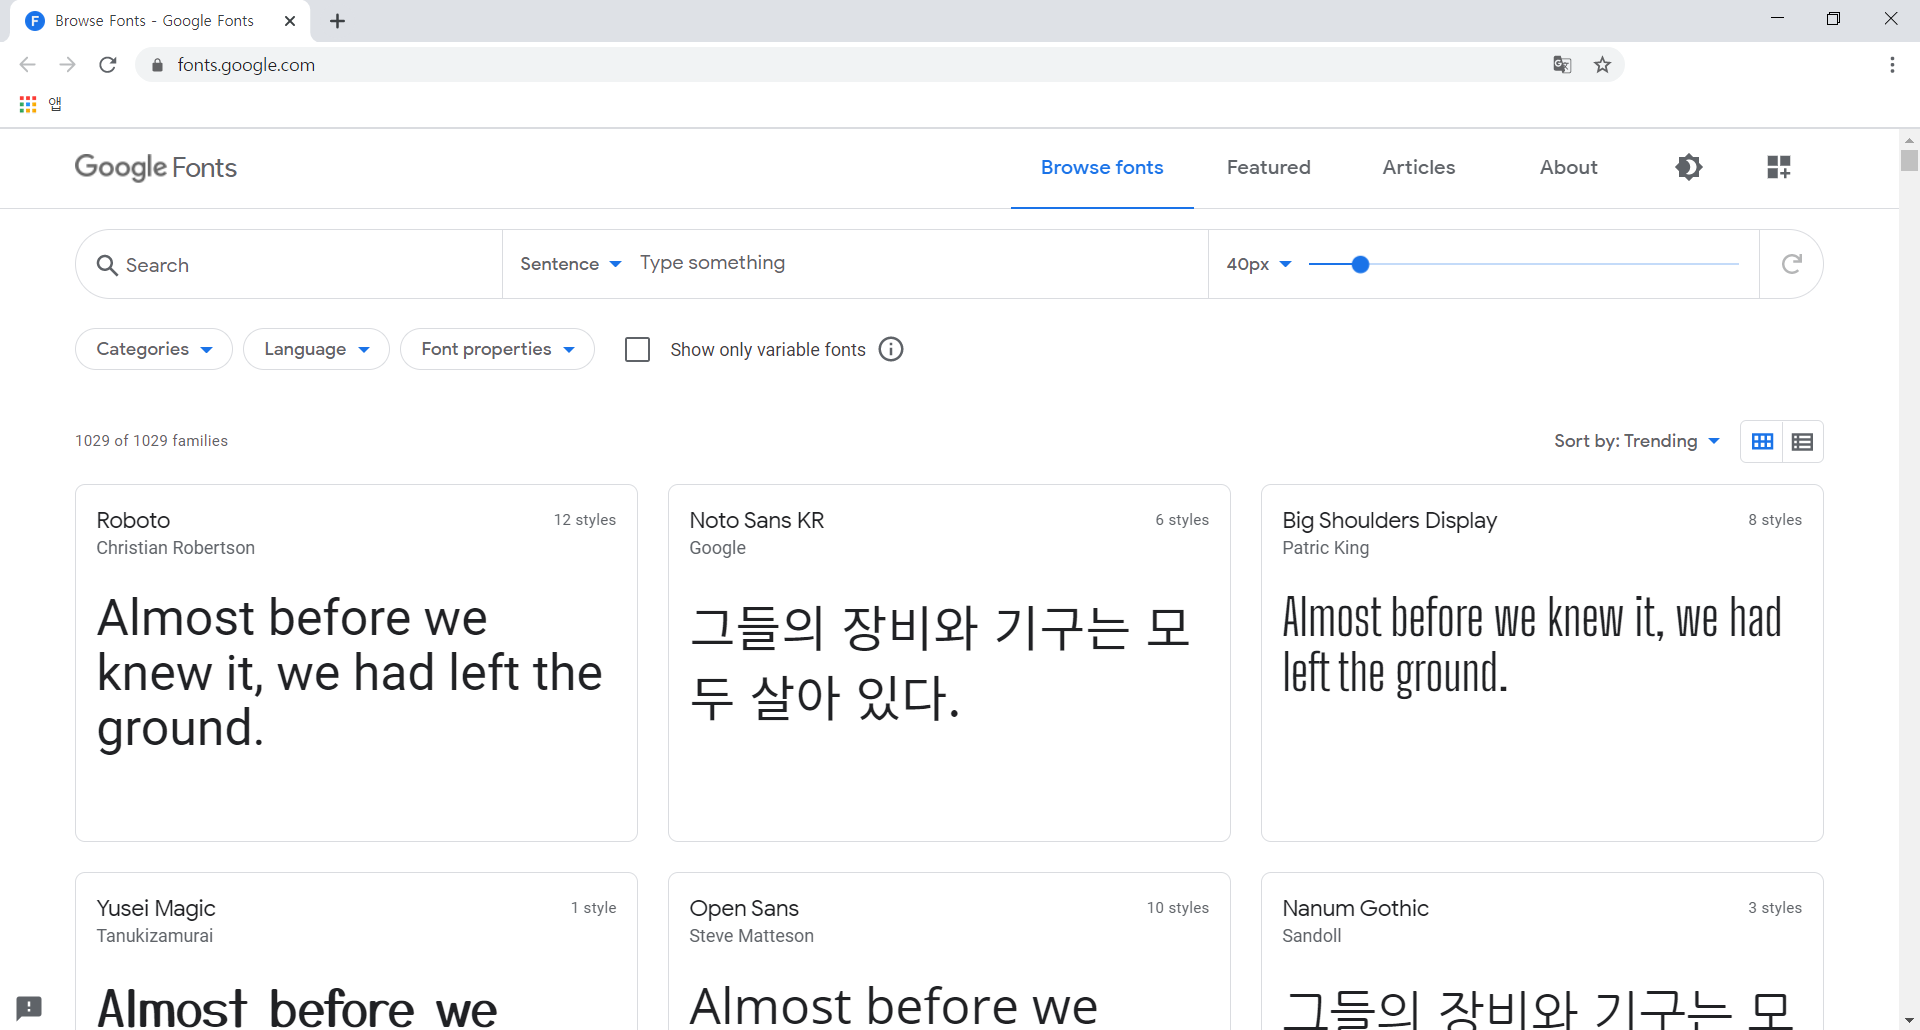Expand the Categories filter
Image resolution: width=1920 pixels, height=1030 pixels.
click(154, 349)
